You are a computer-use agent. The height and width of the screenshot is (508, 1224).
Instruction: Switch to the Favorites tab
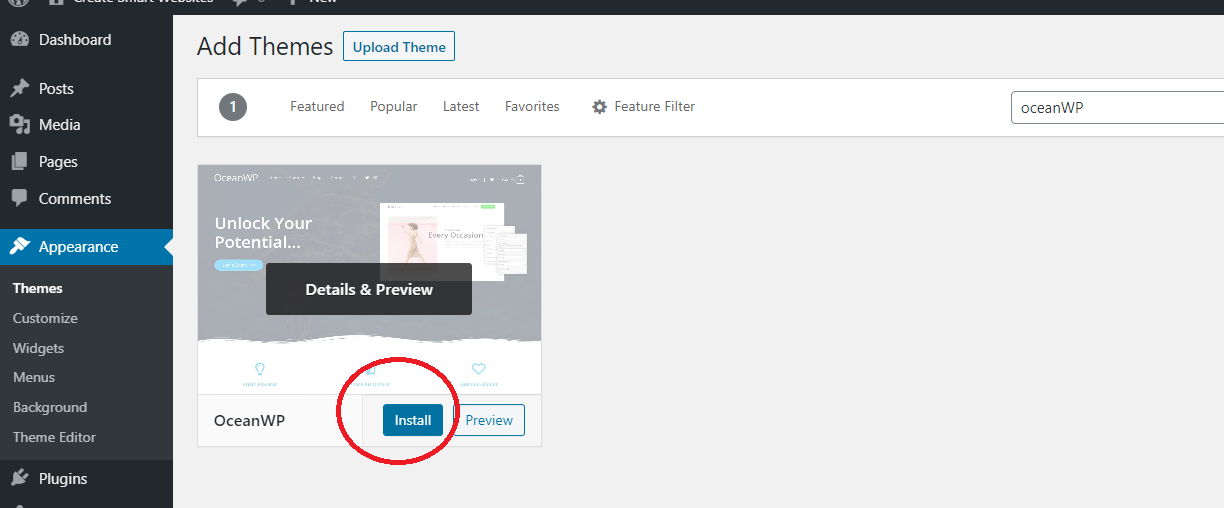pos(532,106)
